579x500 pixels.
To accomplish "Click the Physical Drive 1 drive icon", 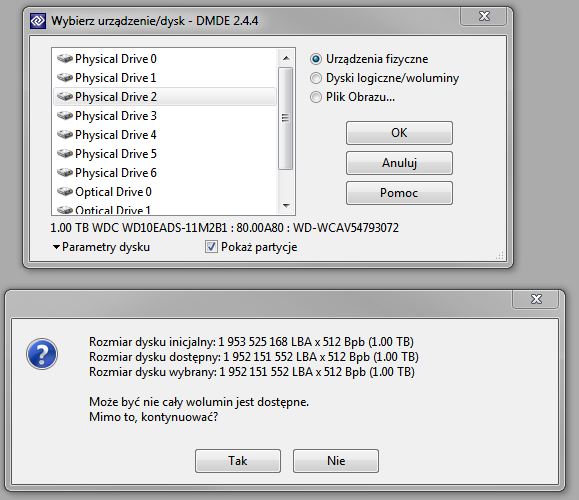I will (x=65, y=78).
